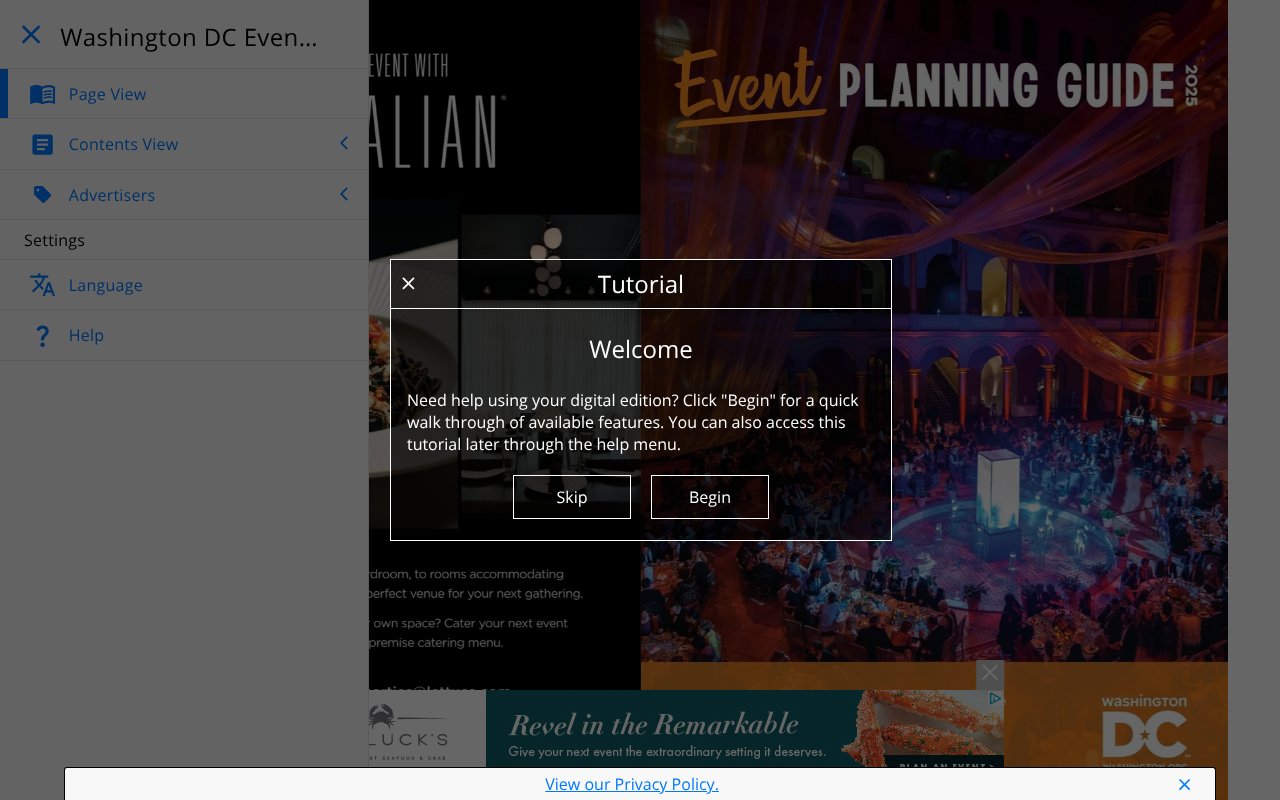1280x800 pixels.
Task: Click the Contents View document icon
Action: (x=42, y=144)
